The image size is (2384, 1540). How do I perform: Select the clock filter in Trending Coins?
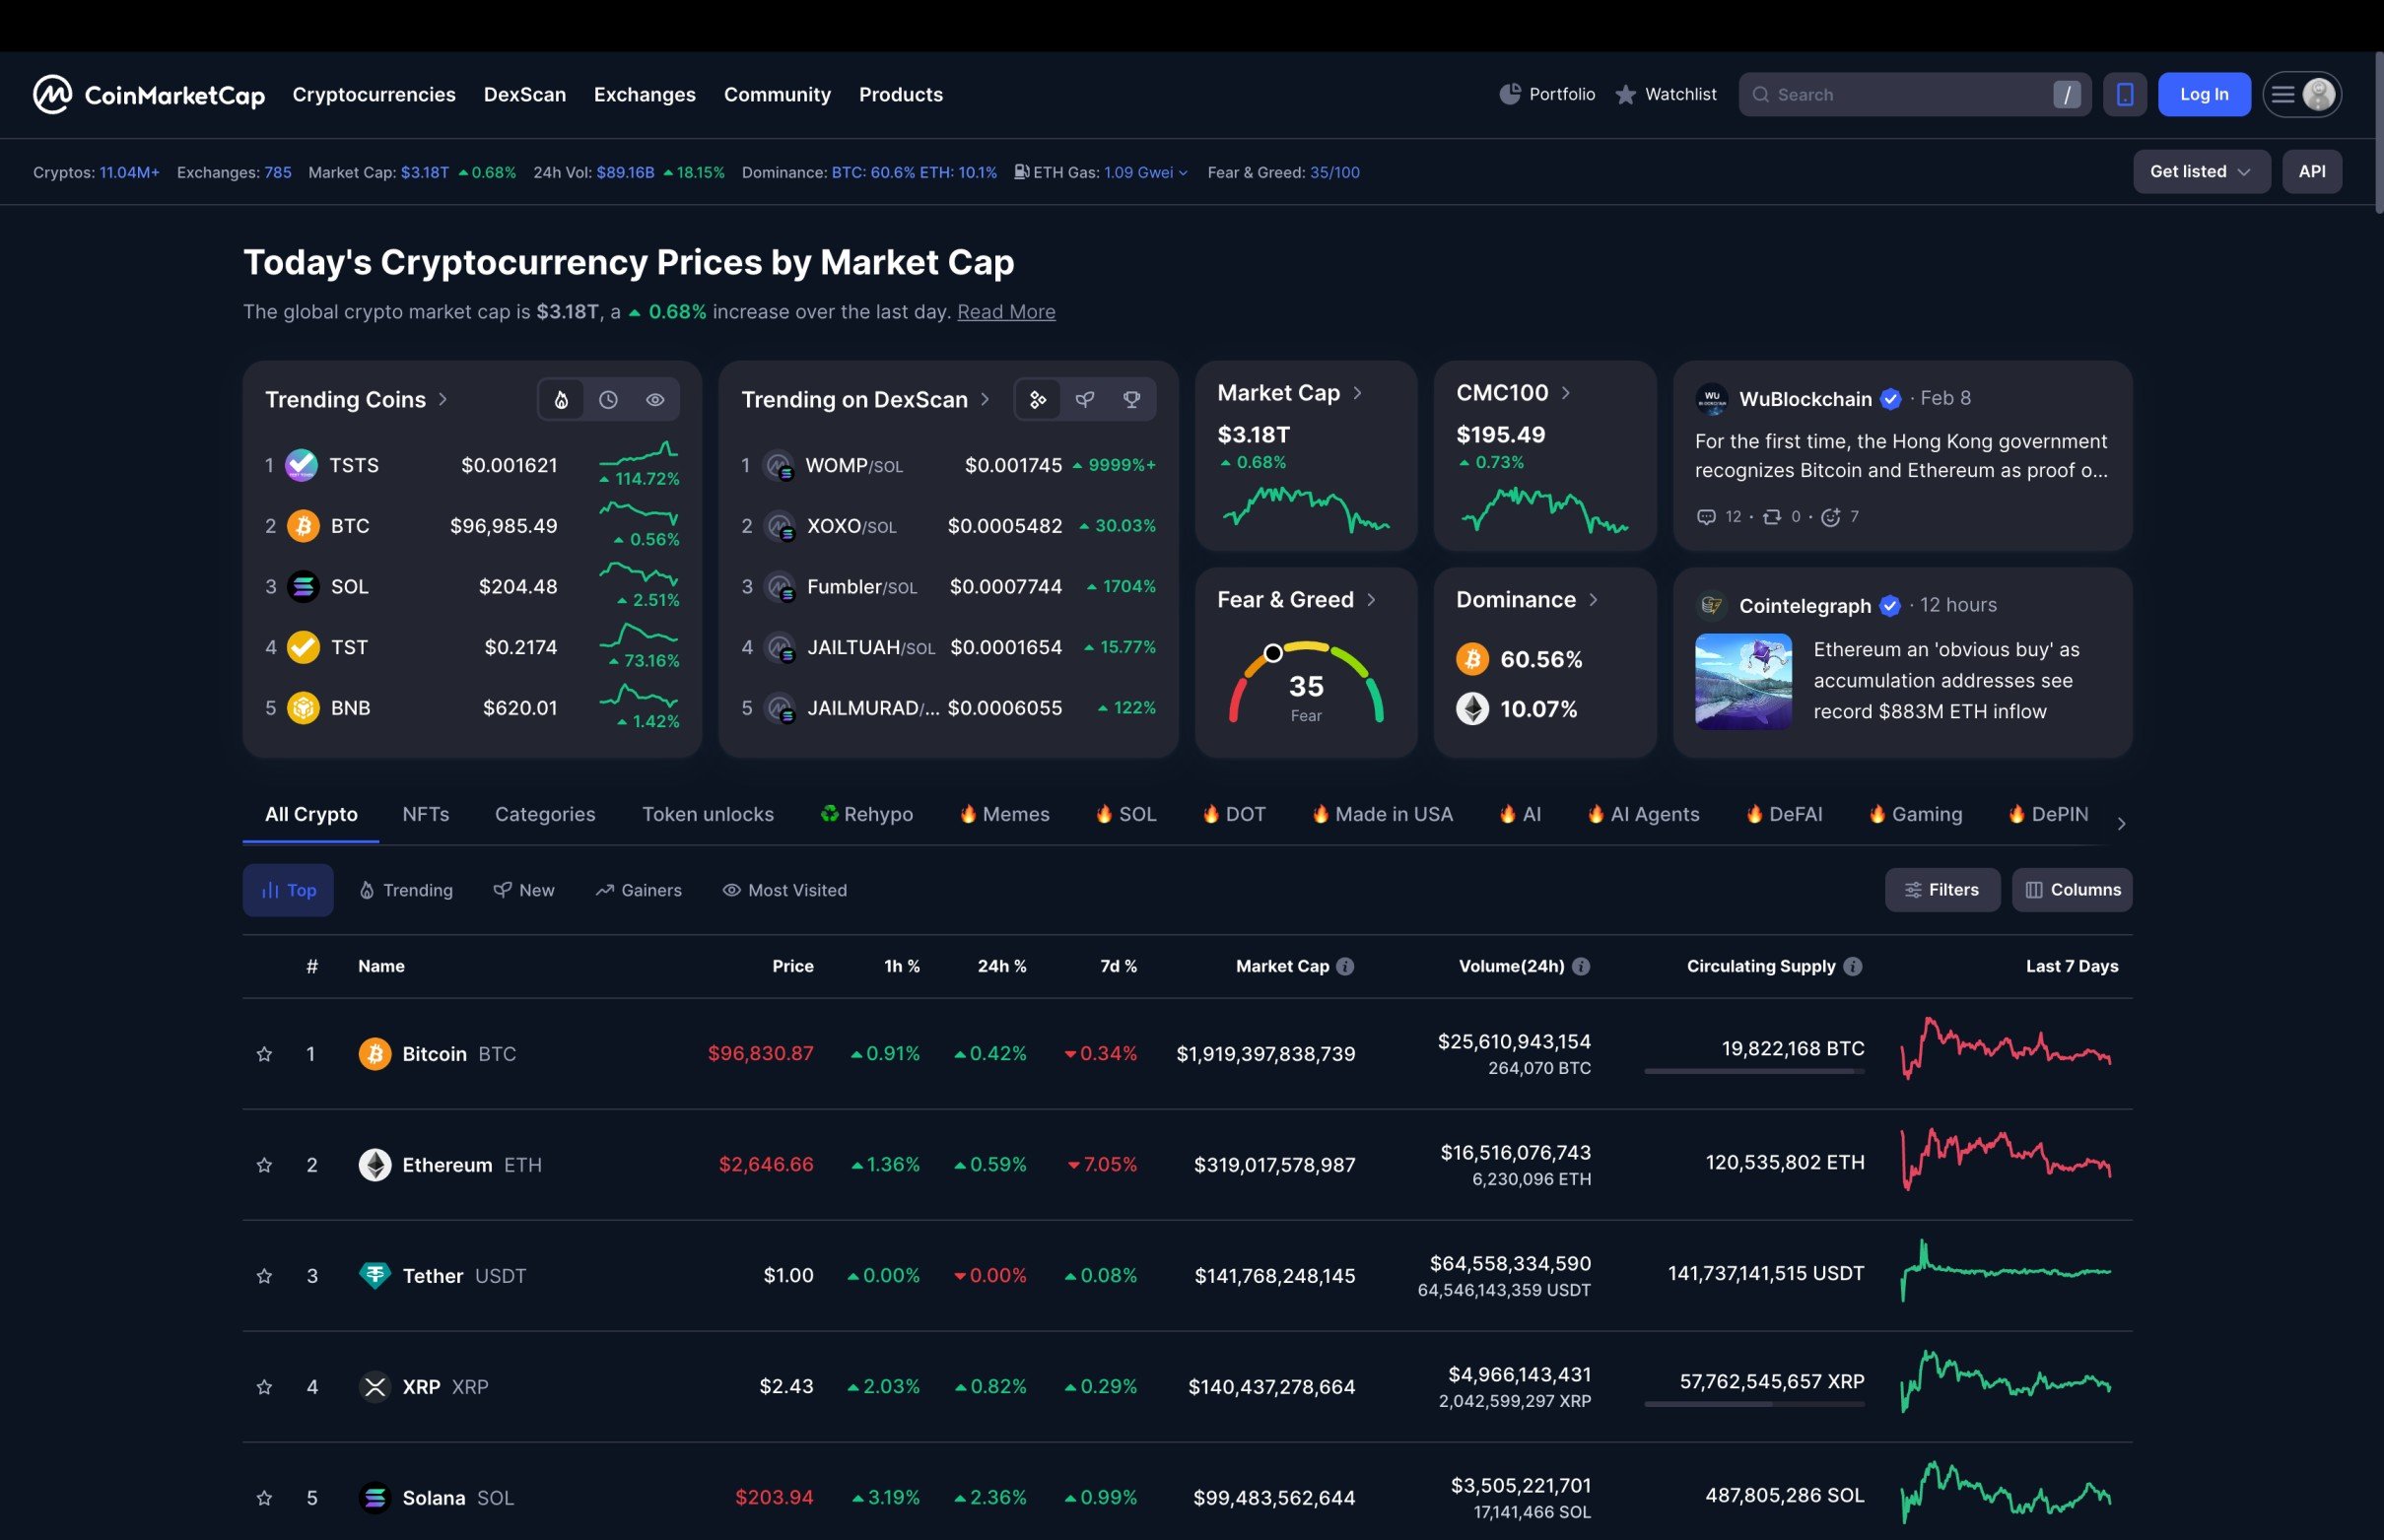point(608,400)
